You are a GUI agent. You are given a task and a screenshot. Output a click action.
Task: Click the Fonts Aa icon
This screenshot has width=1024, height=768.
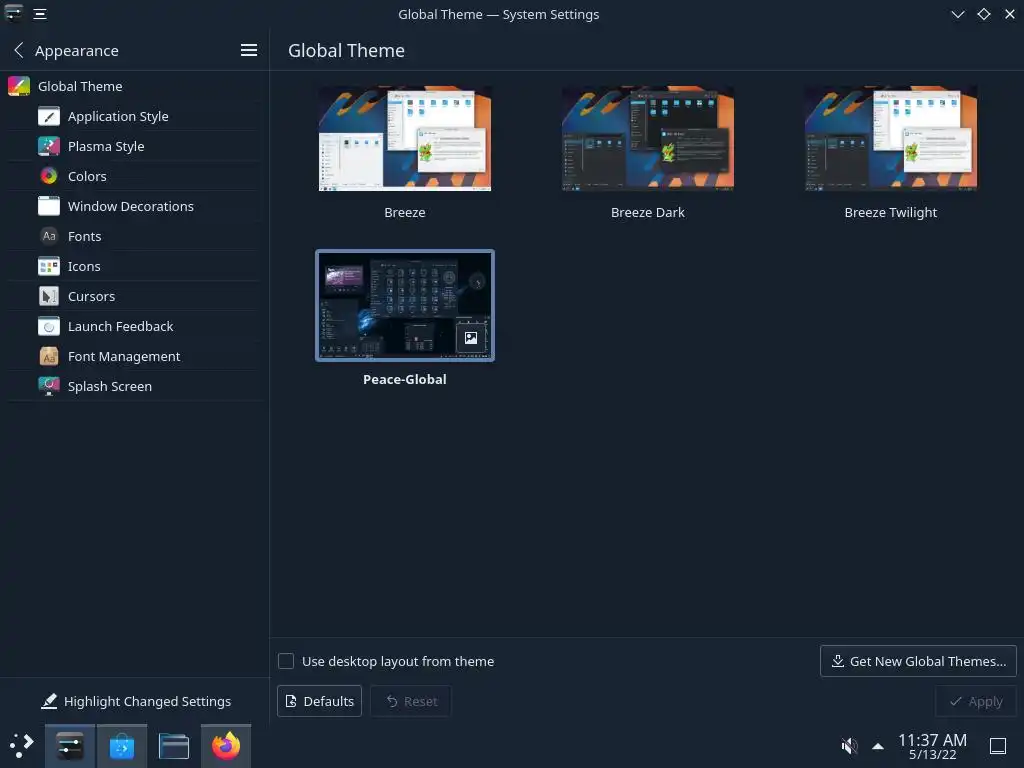point(49,236)
